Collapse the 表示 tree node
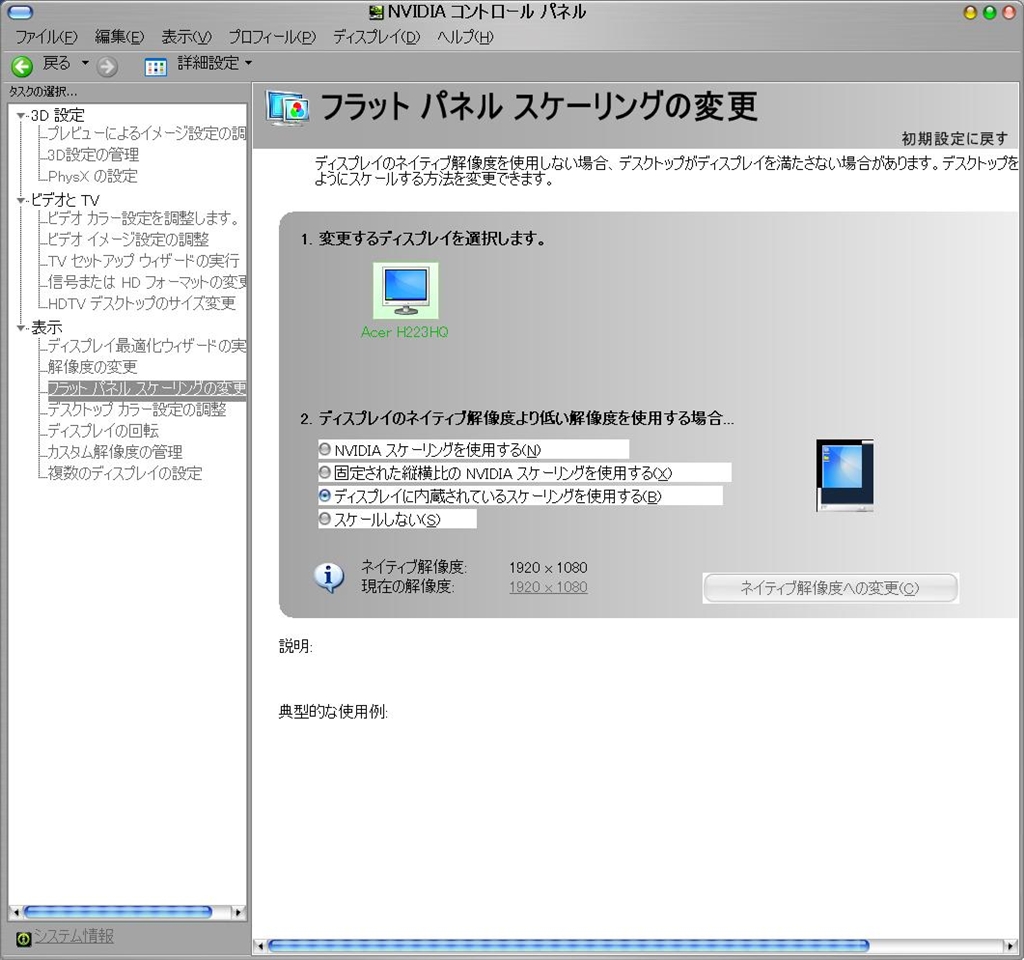The image size is (1024, 960). 21,328
